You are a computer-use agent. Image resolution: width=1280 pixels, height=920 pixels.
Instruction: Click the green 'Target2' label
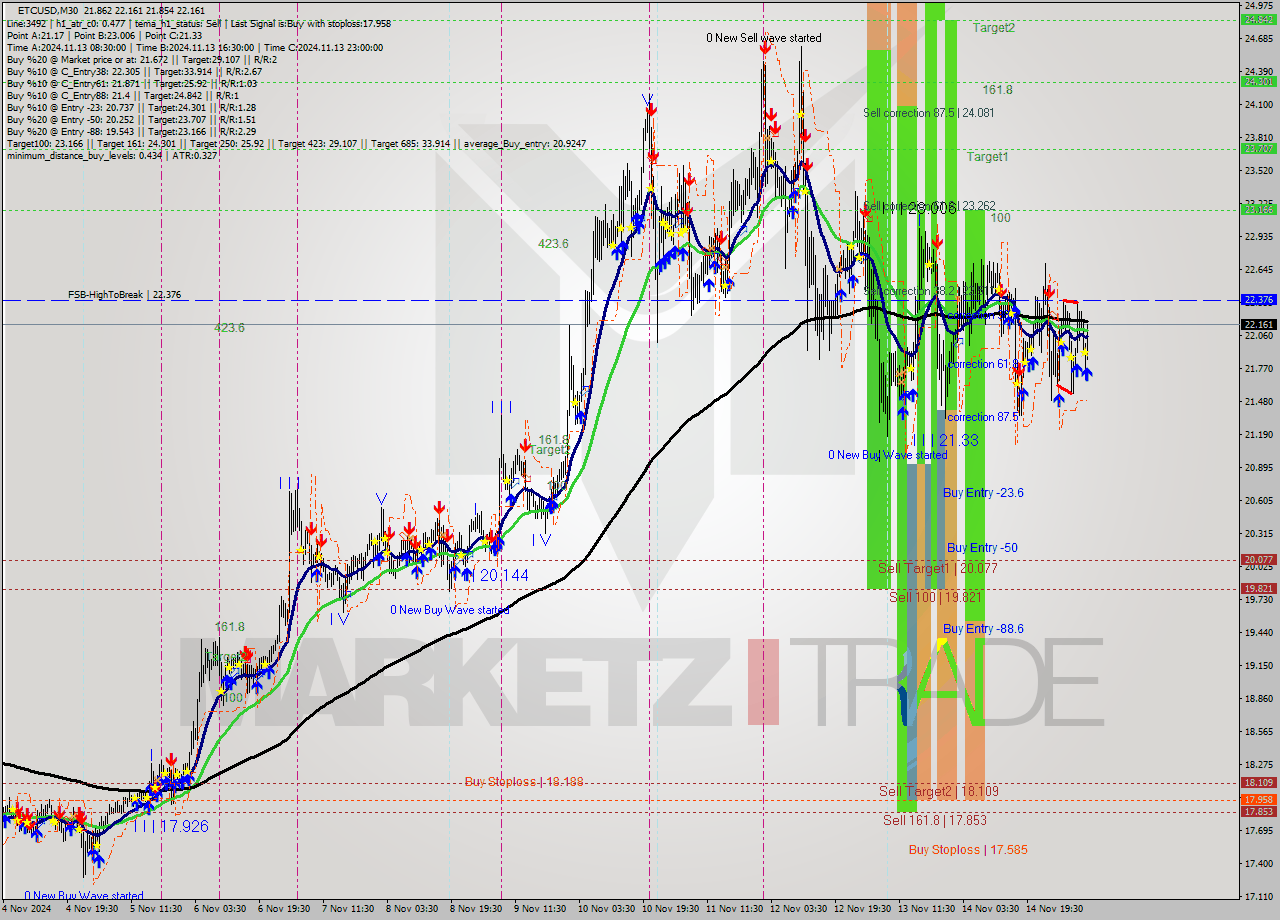994,28
